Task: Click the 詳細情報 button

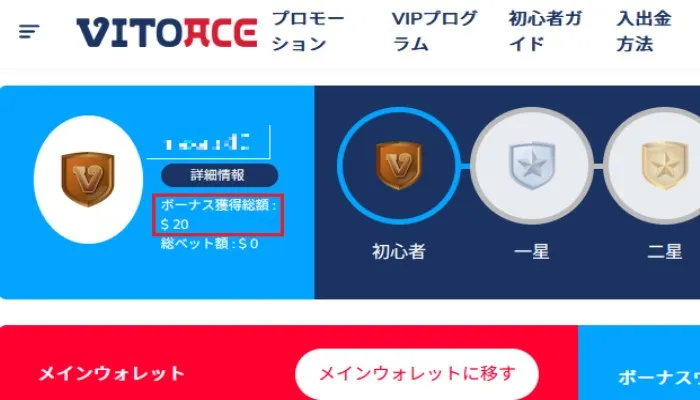Action: click(x=219, y=175)
